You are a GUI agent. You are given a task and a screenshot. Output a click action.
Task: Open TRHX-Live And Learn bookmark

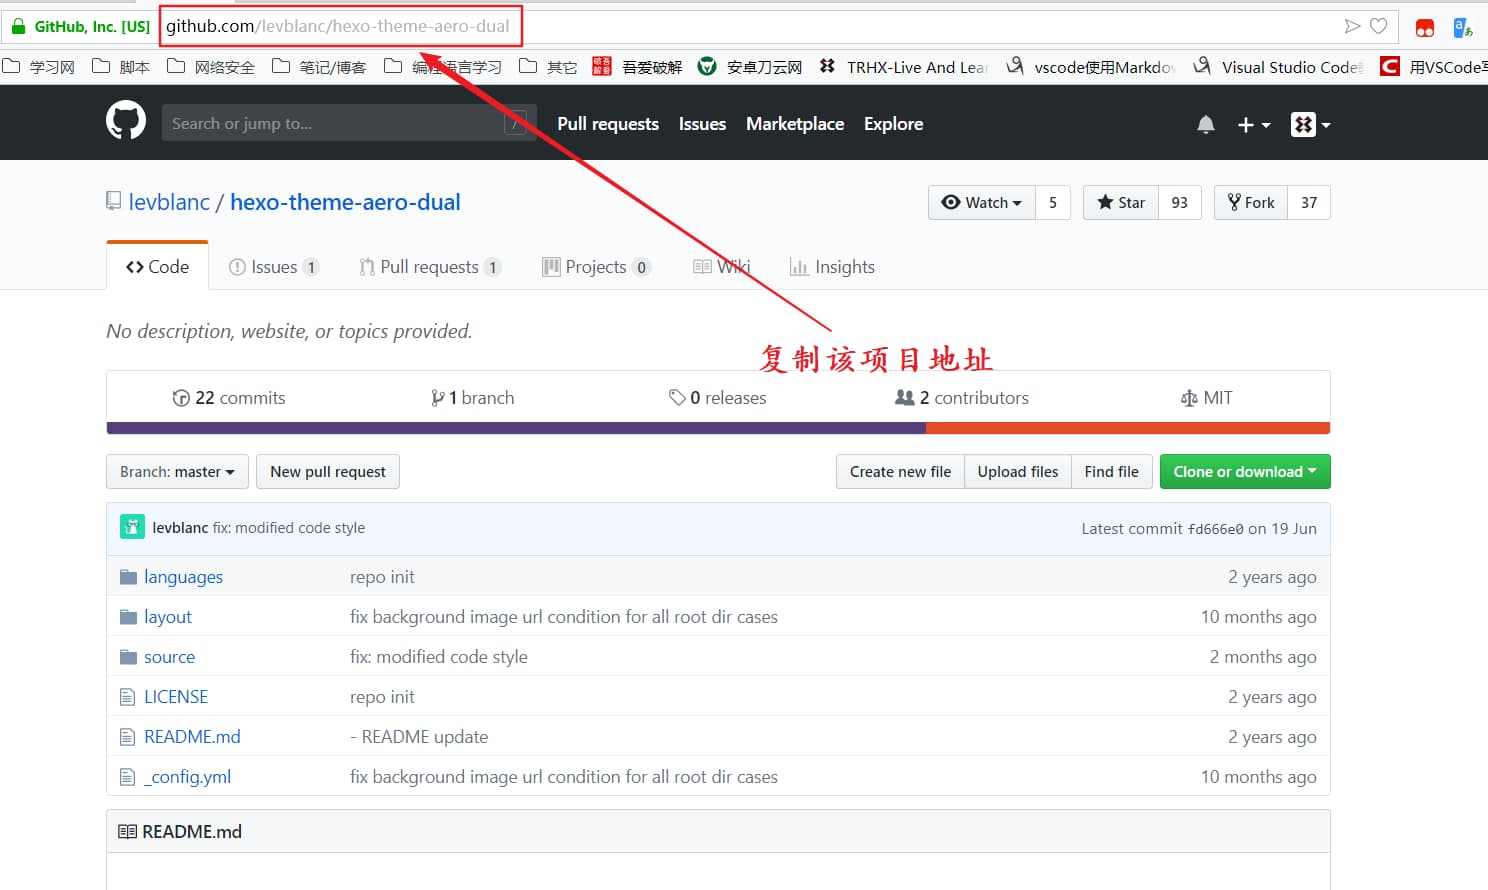click(x=904, y=67)
